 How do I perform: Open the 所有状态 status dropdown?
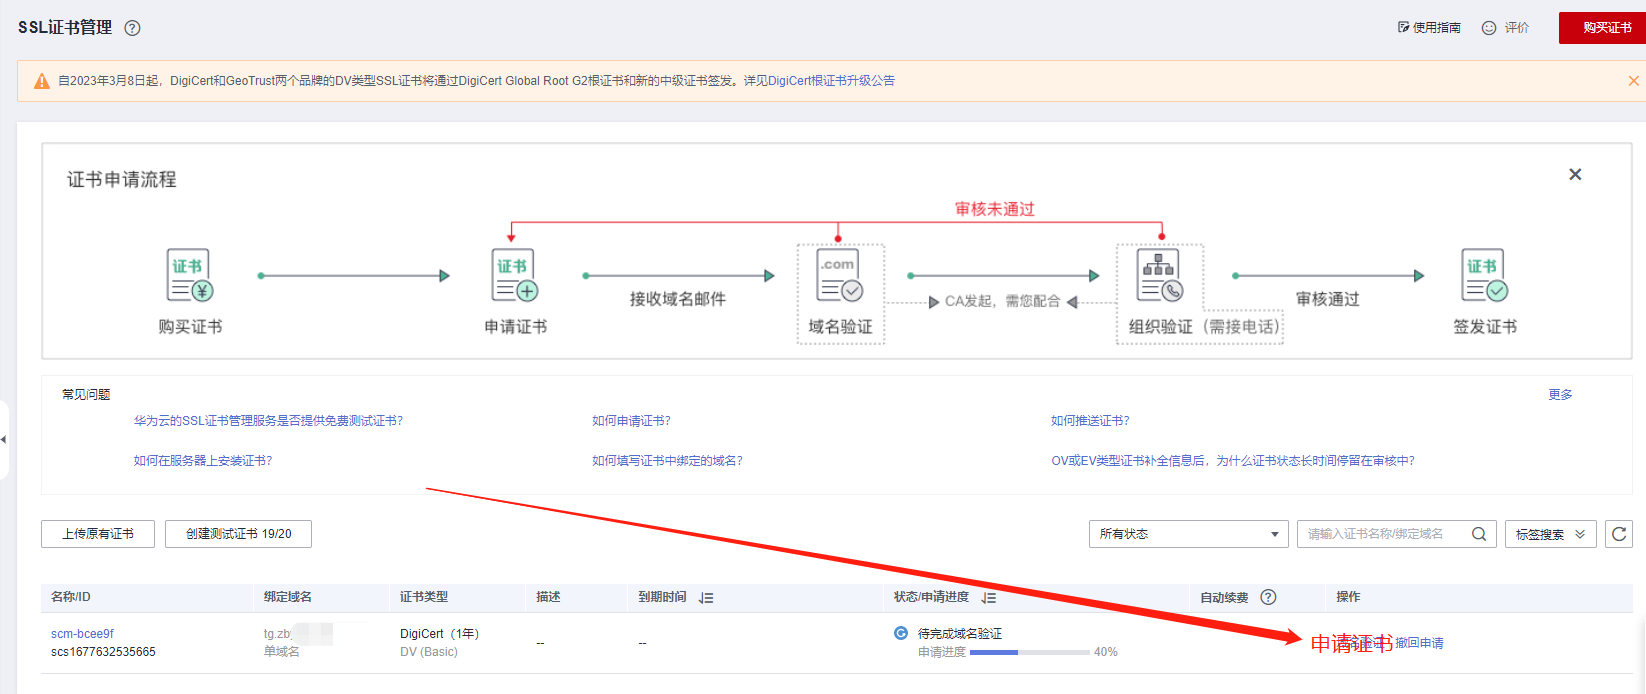[1188, 534]
